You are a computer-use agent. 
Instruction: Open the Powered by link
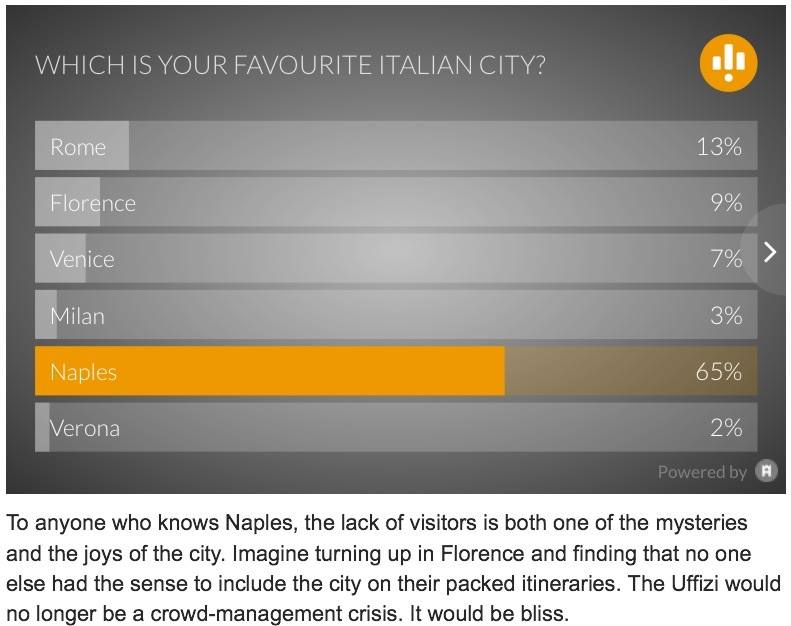[x=702, y=472]
